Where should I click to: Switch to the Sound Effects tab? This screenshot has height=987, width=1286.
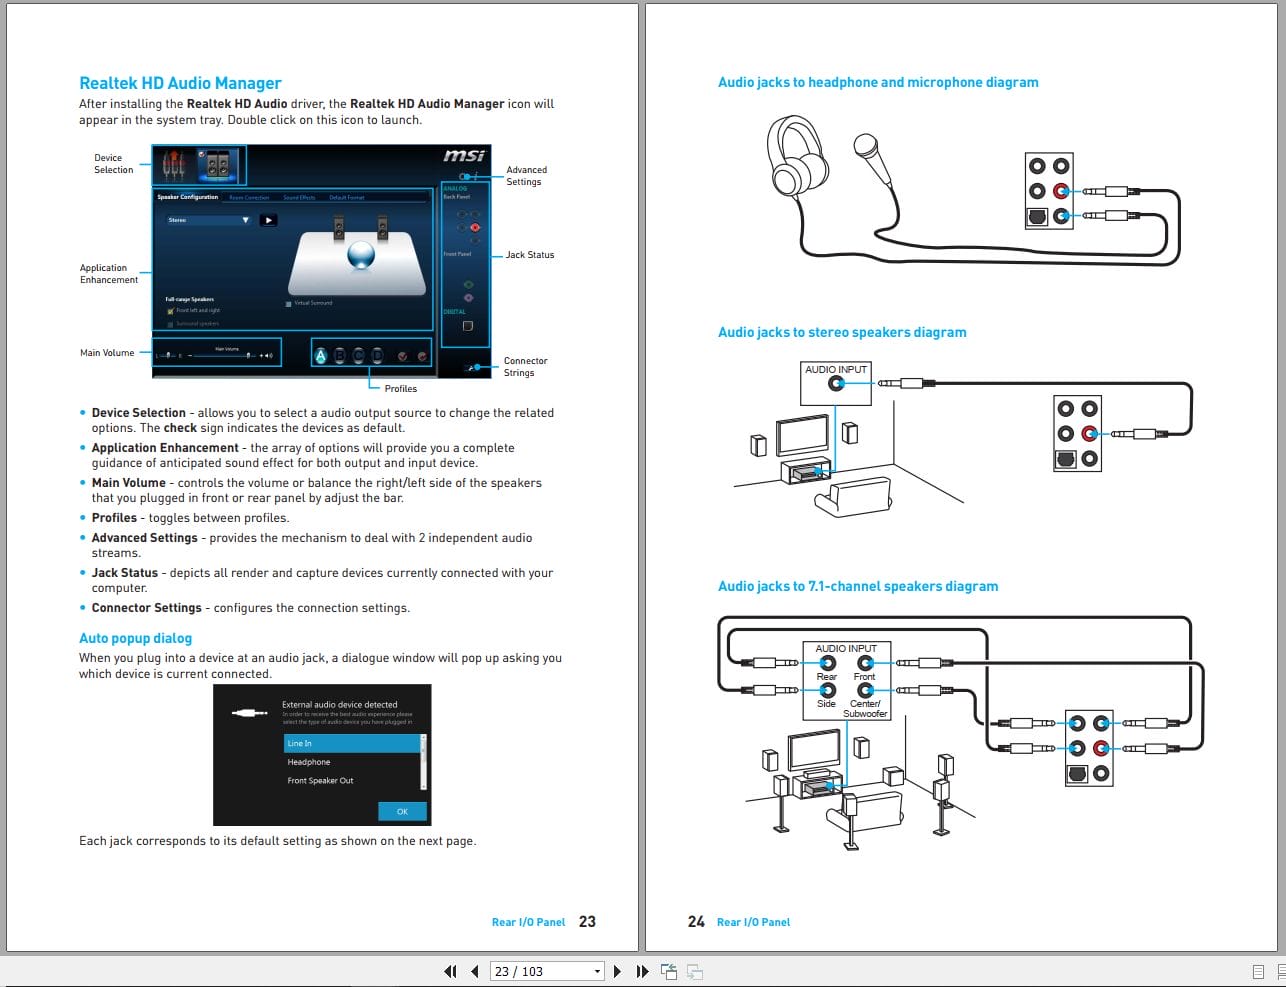point(299,197)
